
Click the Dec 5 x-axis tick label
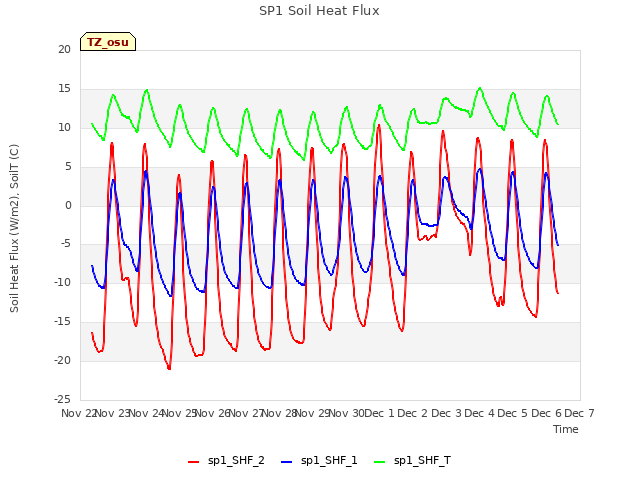point(512,413)
